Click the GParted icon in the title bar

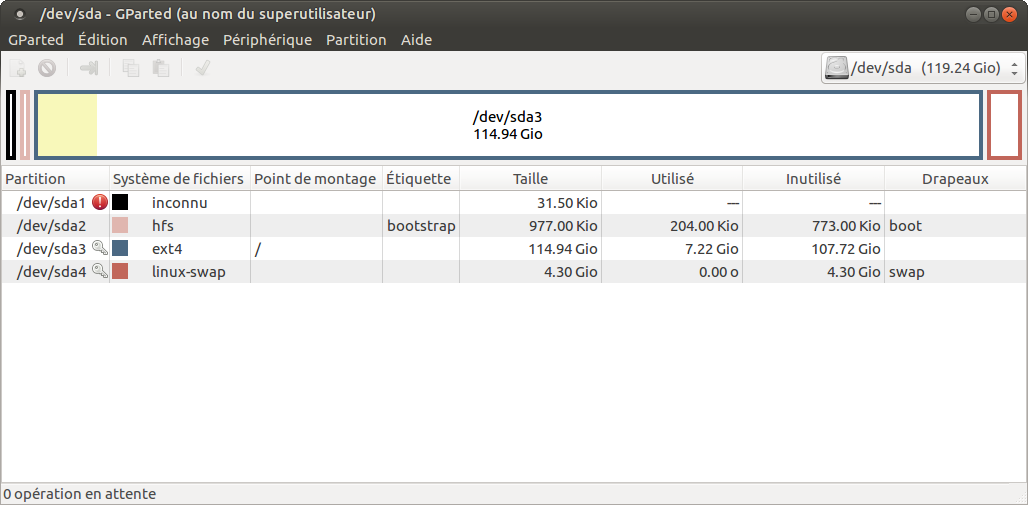click(x=19, y=14)
